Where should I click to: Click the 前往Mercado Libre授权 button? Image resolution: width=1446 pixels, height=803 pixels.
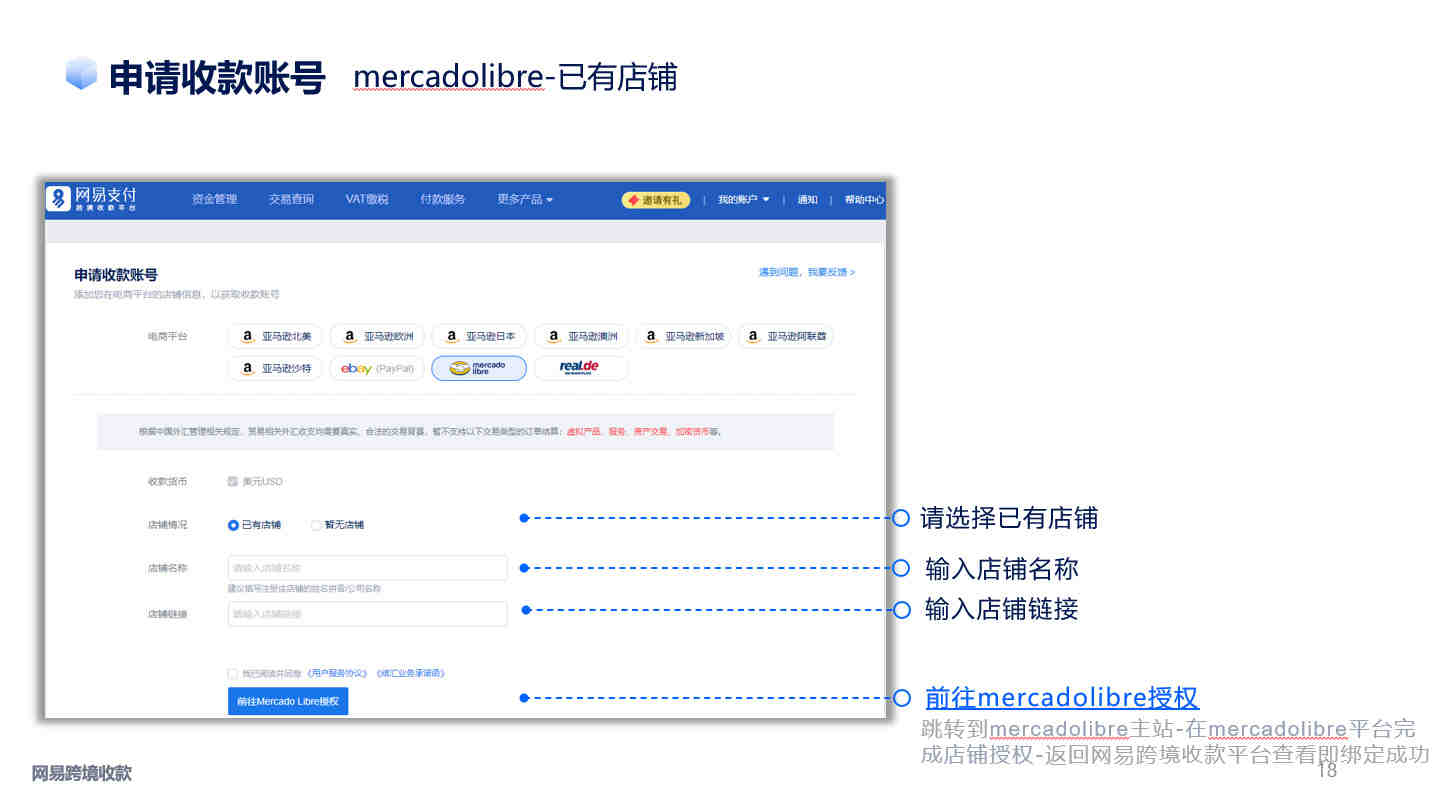(x=288, y=702)
